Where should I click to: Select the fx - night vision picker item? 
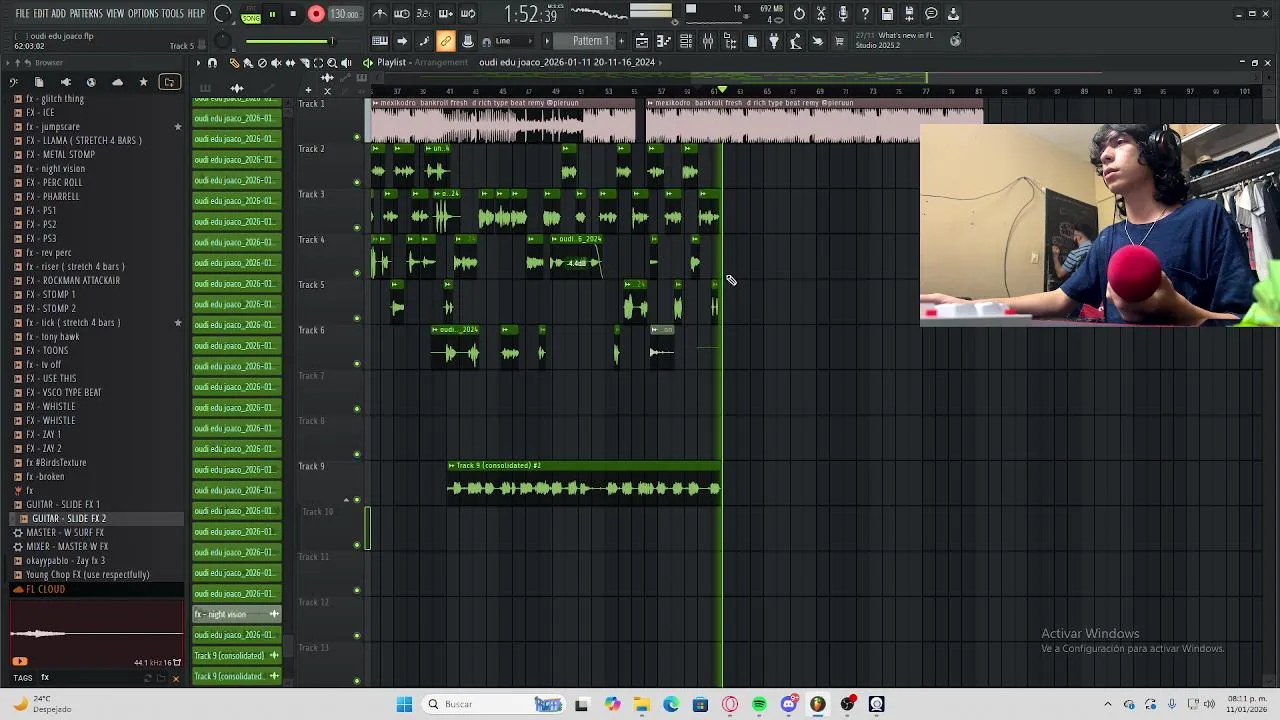pos(237,614)
